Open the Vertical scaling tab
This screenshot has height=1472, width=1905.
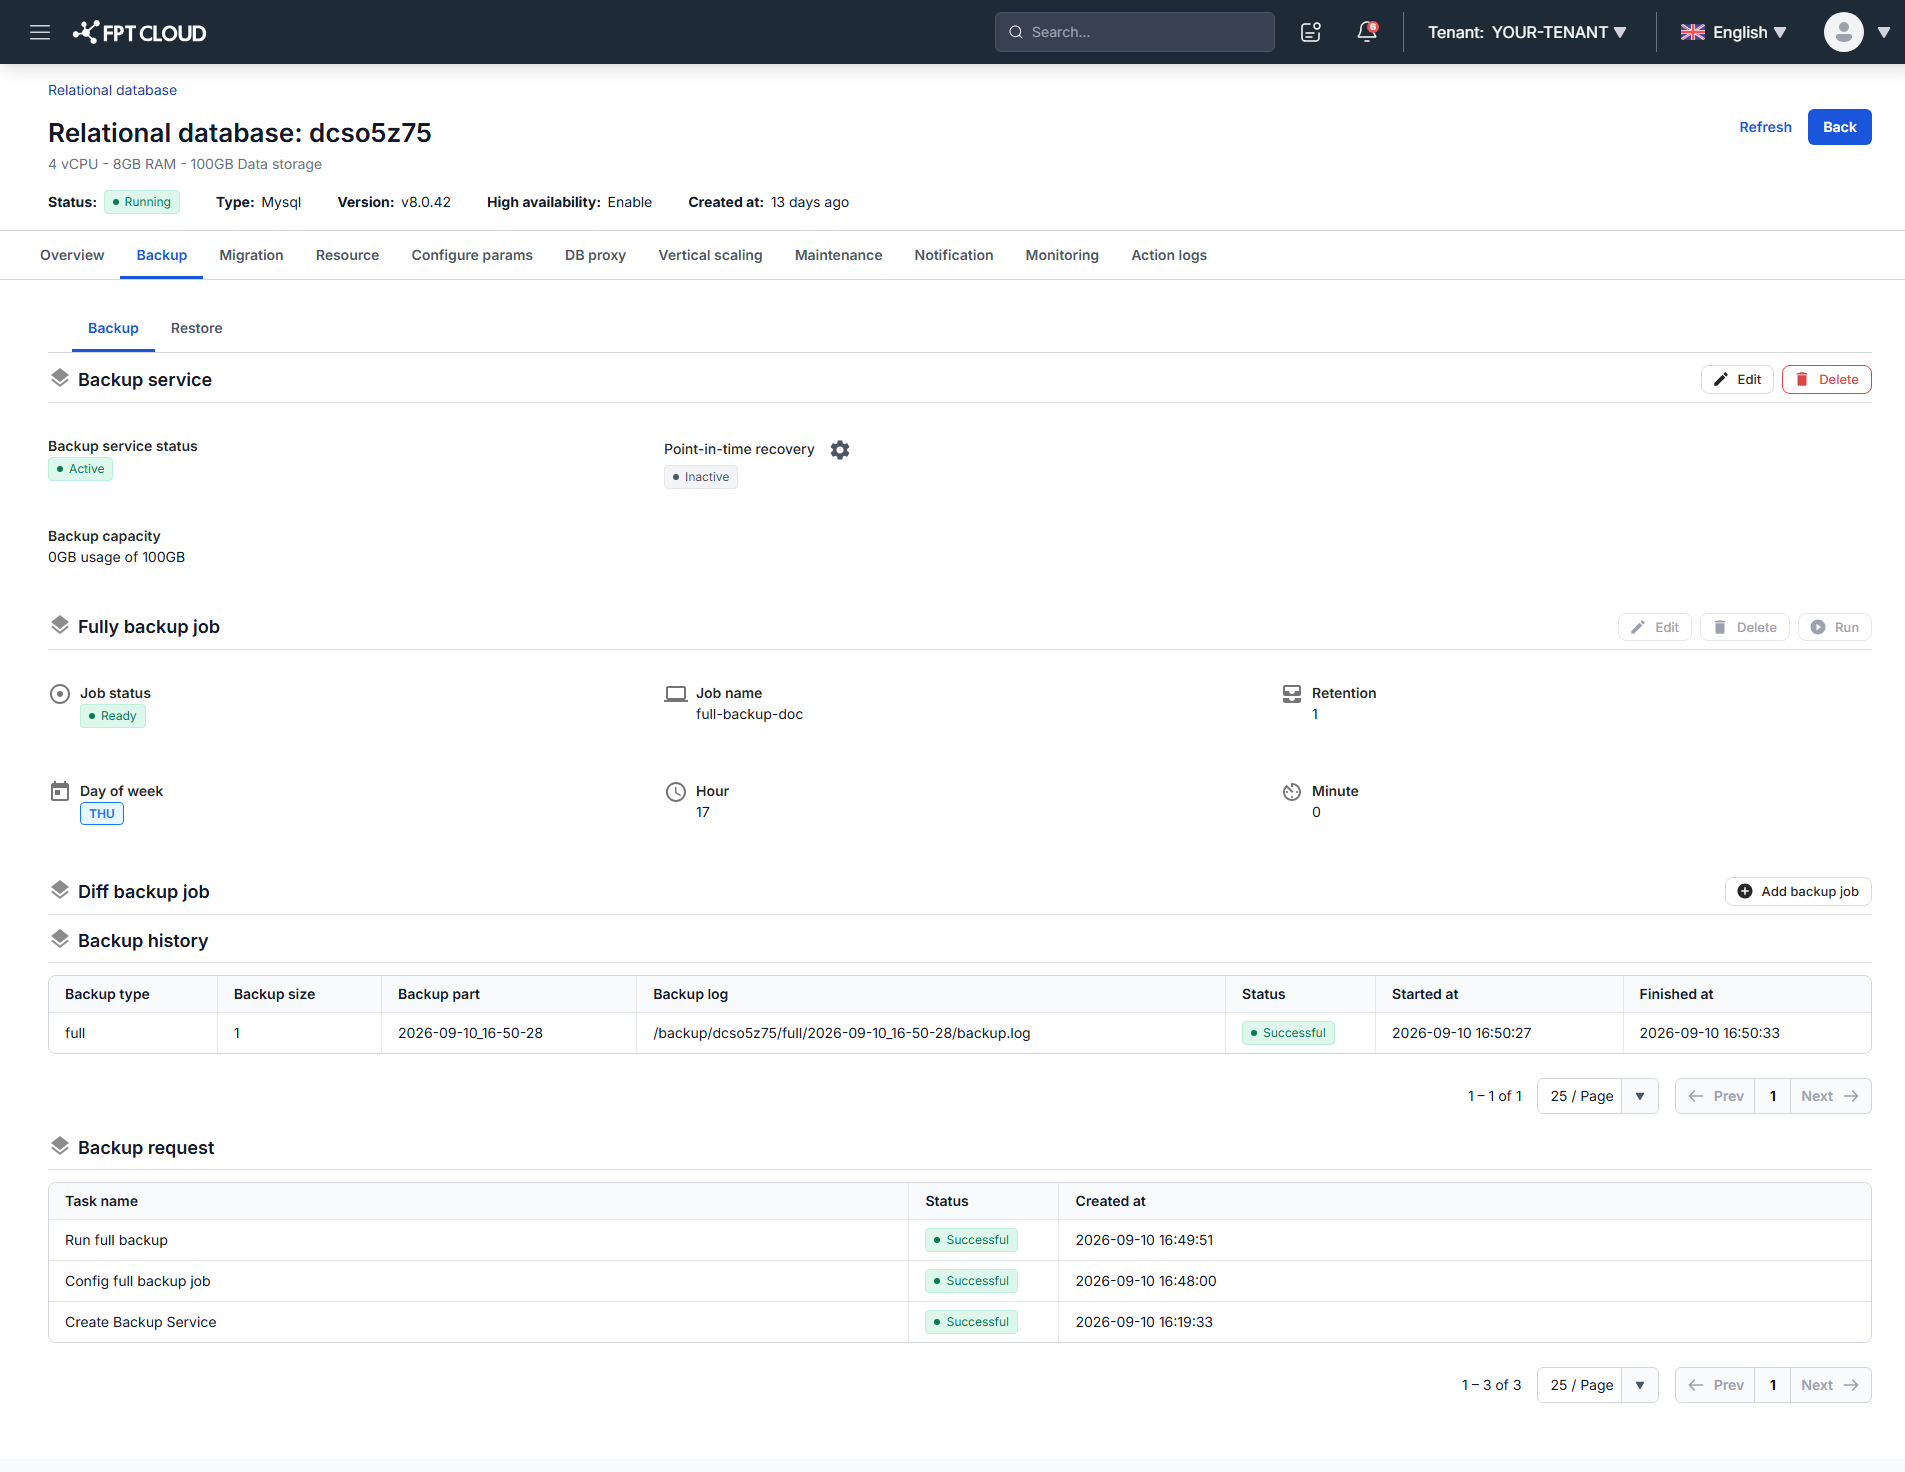pos(710,255)
